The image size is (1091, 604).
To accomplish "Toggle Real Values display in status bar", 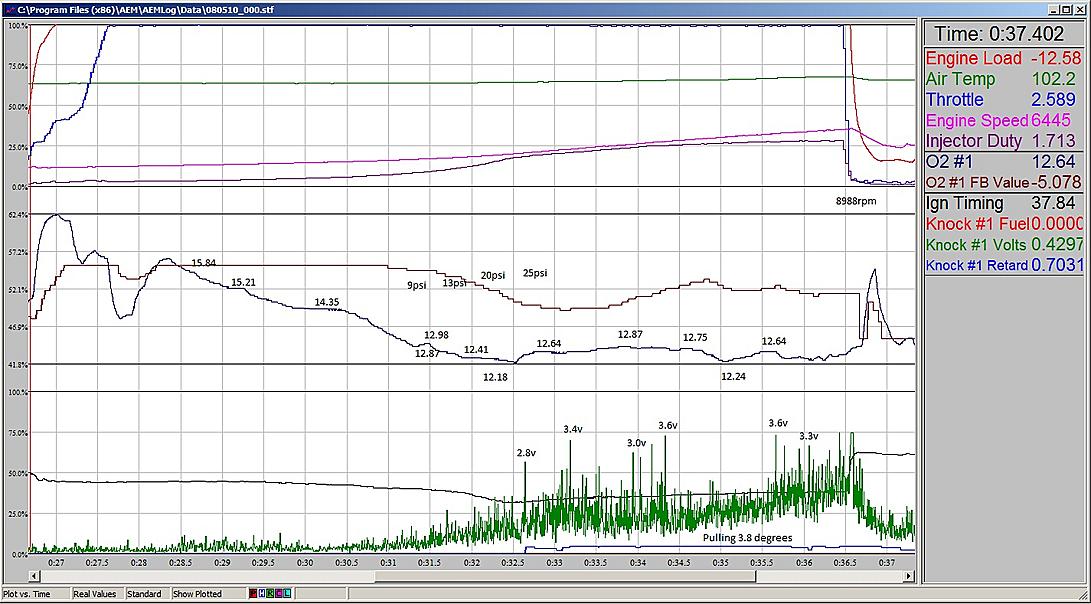I will click(98, 594).
